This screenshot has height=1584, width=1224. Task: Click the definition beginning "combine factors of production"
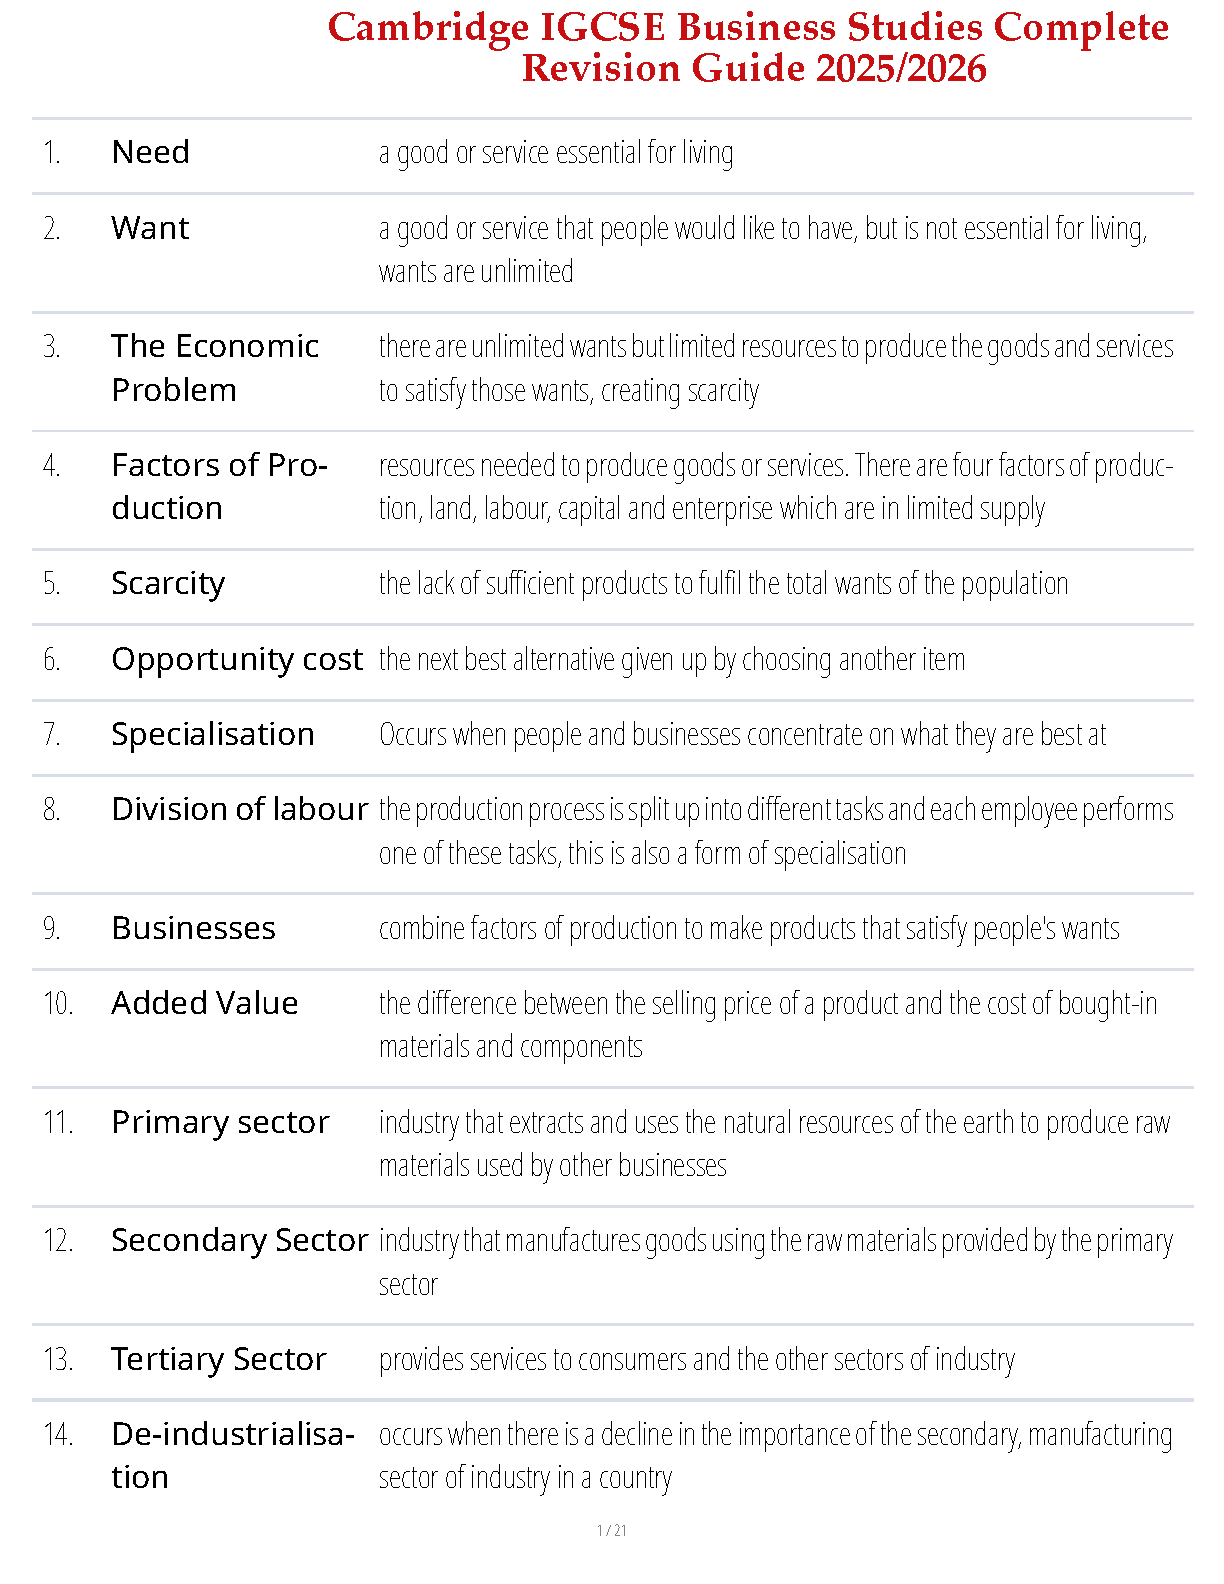(749, 928)
